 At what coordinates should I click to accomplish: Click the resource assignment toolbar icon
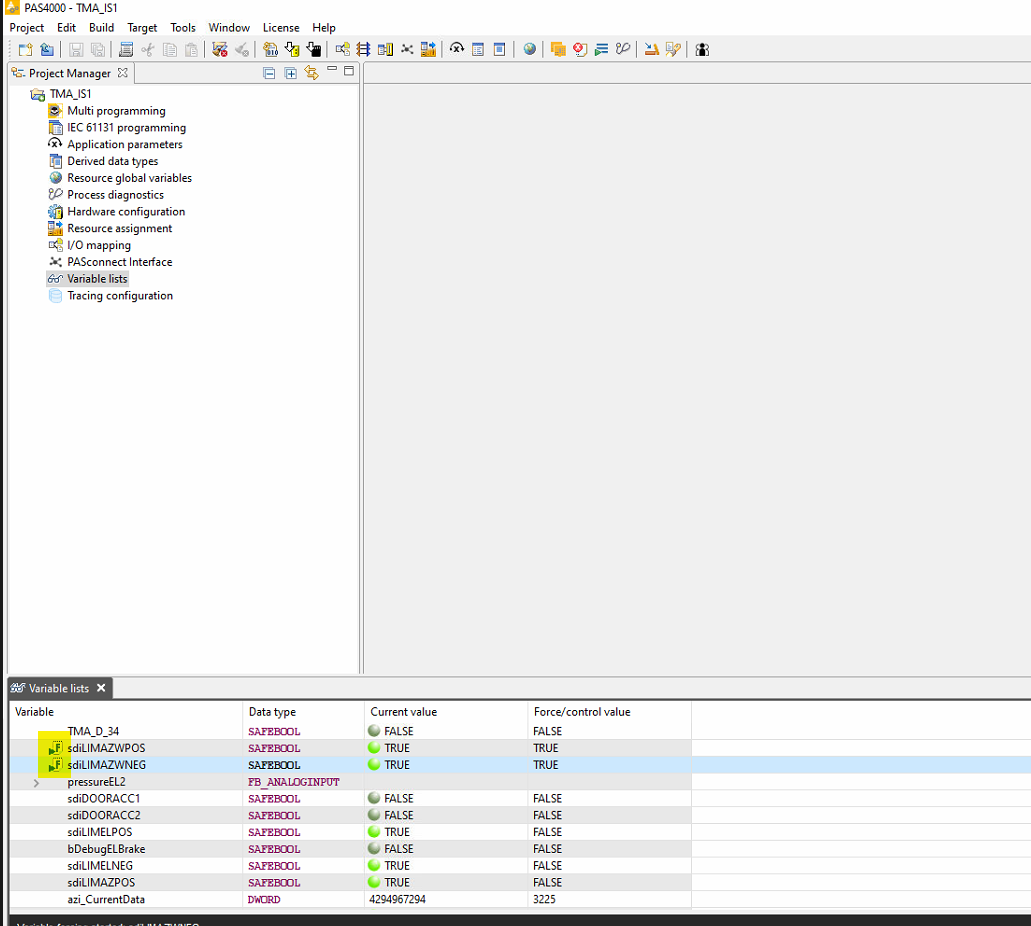click(428, 49)
